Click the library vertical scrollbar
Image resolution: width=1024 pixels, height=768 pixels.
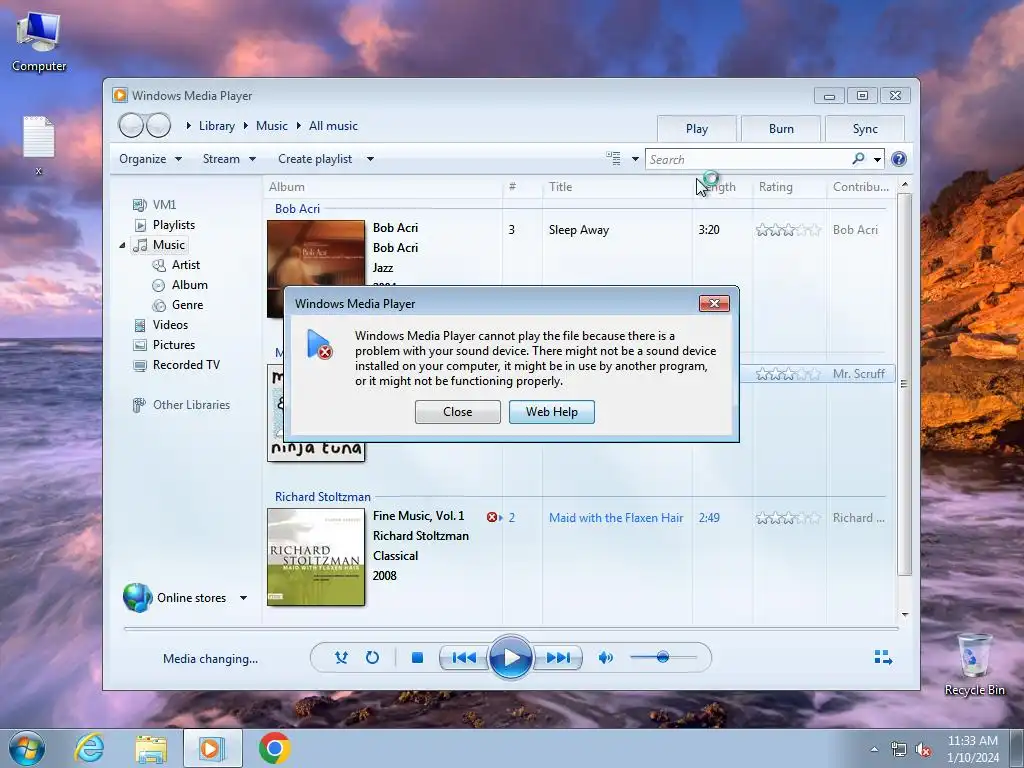click(904, 385)
